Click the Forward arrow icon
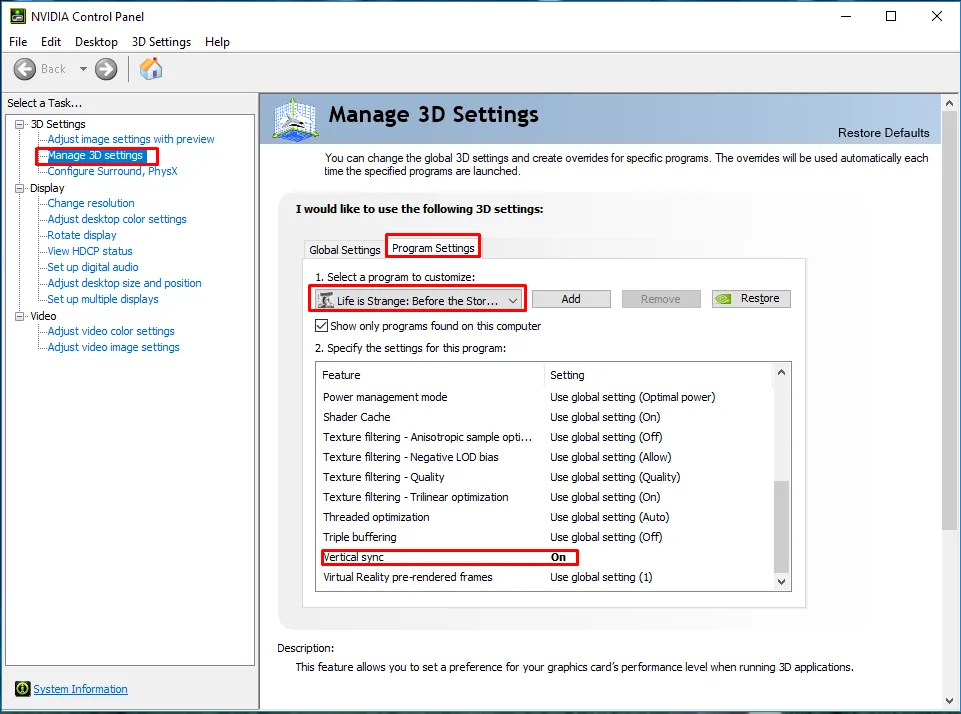This screenshot has width=961, height=714. pos(106,69)
